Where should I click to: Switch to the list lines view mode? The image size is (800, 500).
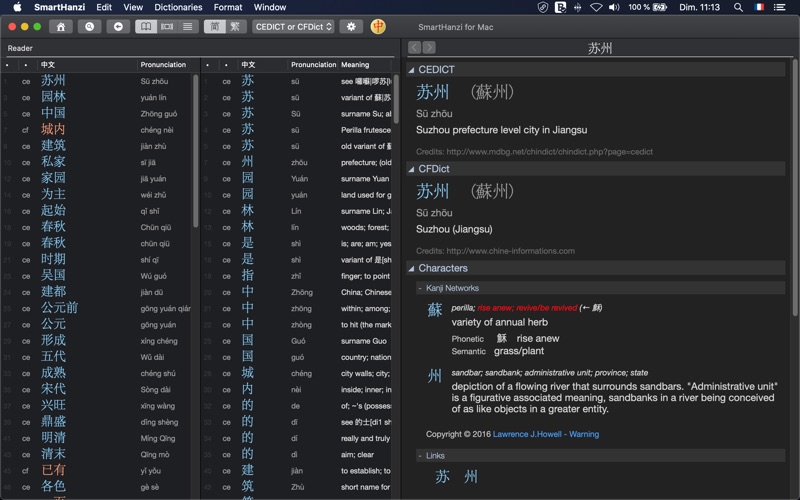188,27
